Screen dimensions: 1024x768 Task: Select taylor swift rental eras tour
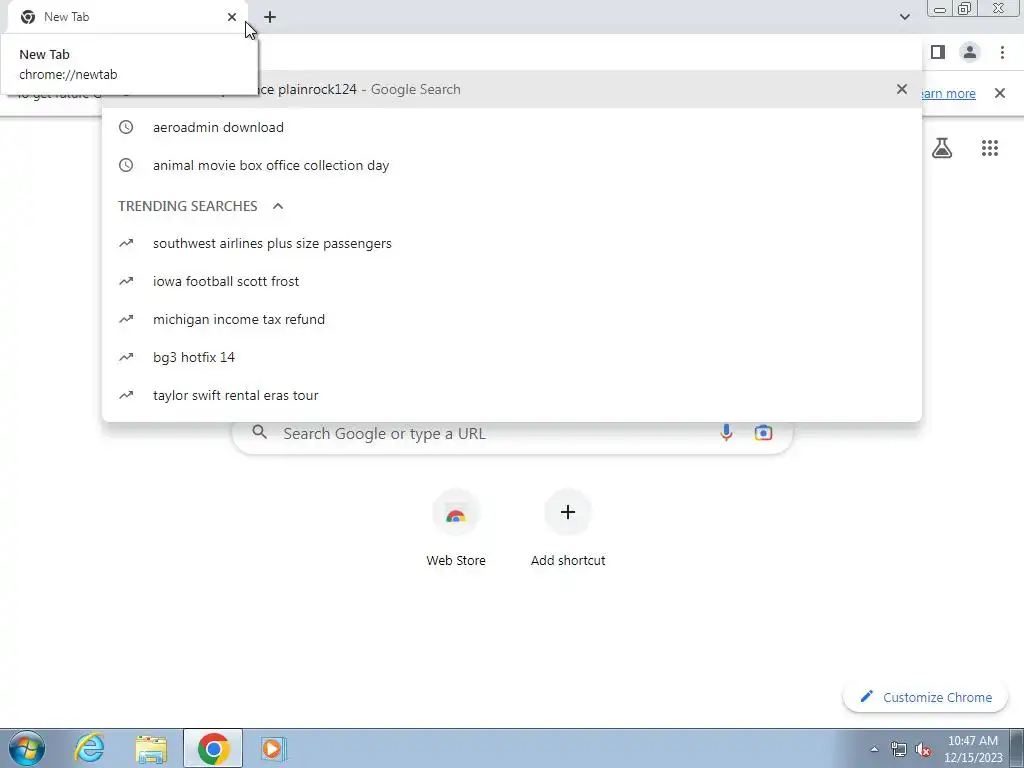point(512,395)
